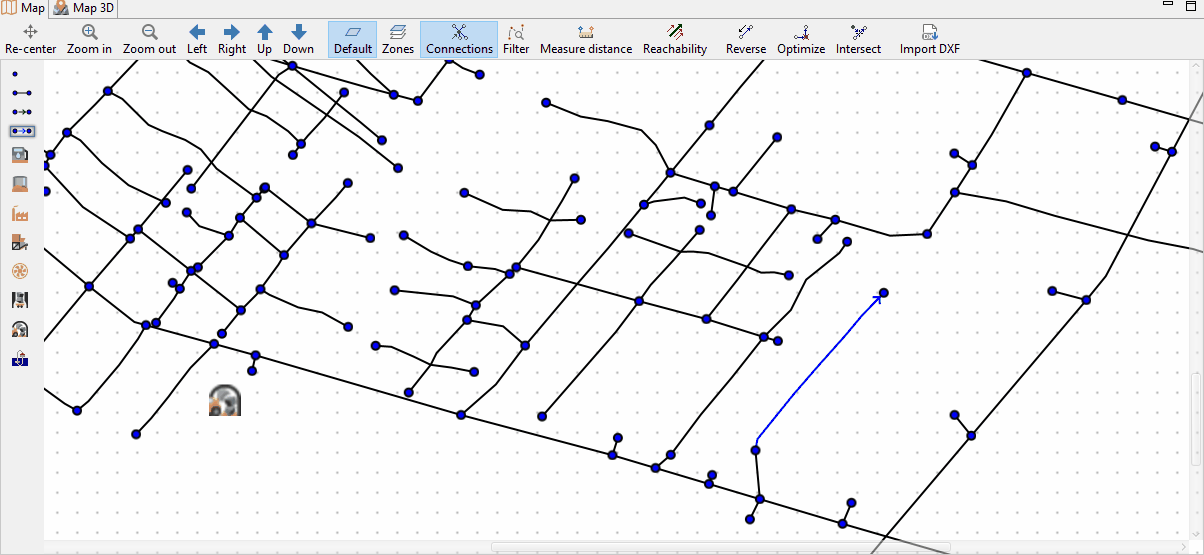1204x555 pixels.
Task: Select the single point tool in sidebar
Action: coord(15,74)
